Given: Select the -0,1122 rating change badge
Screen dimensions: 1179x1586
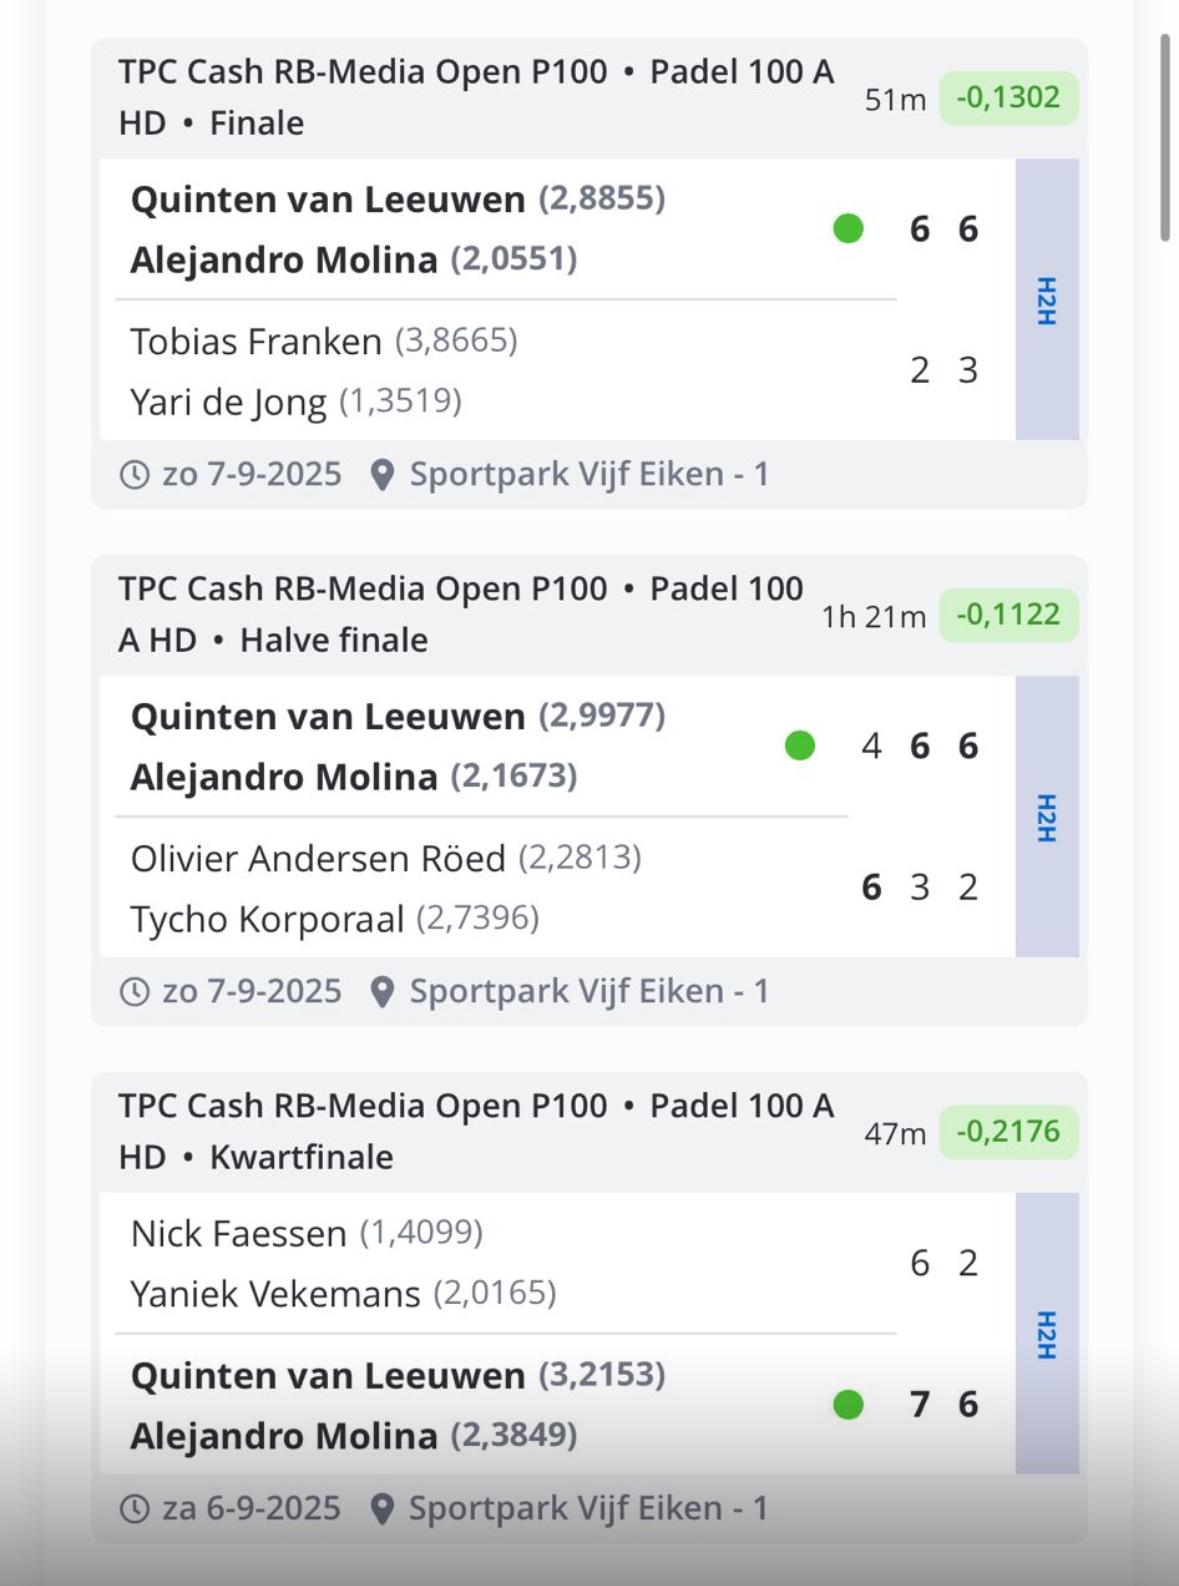Looking at the screenshot, I should [1008, 615].
